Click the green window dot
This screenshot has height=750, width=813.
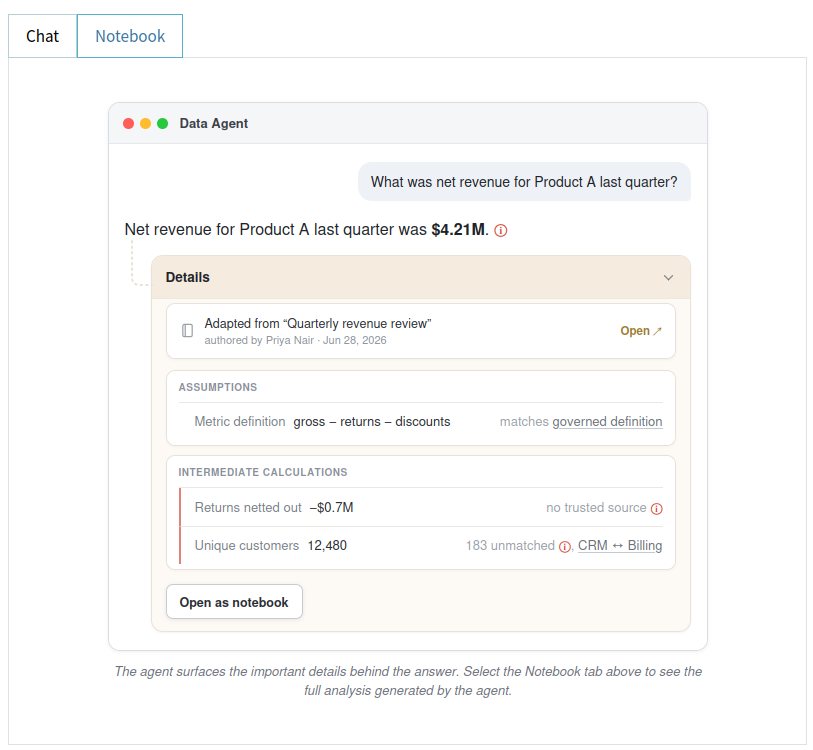tap(162, 123)
